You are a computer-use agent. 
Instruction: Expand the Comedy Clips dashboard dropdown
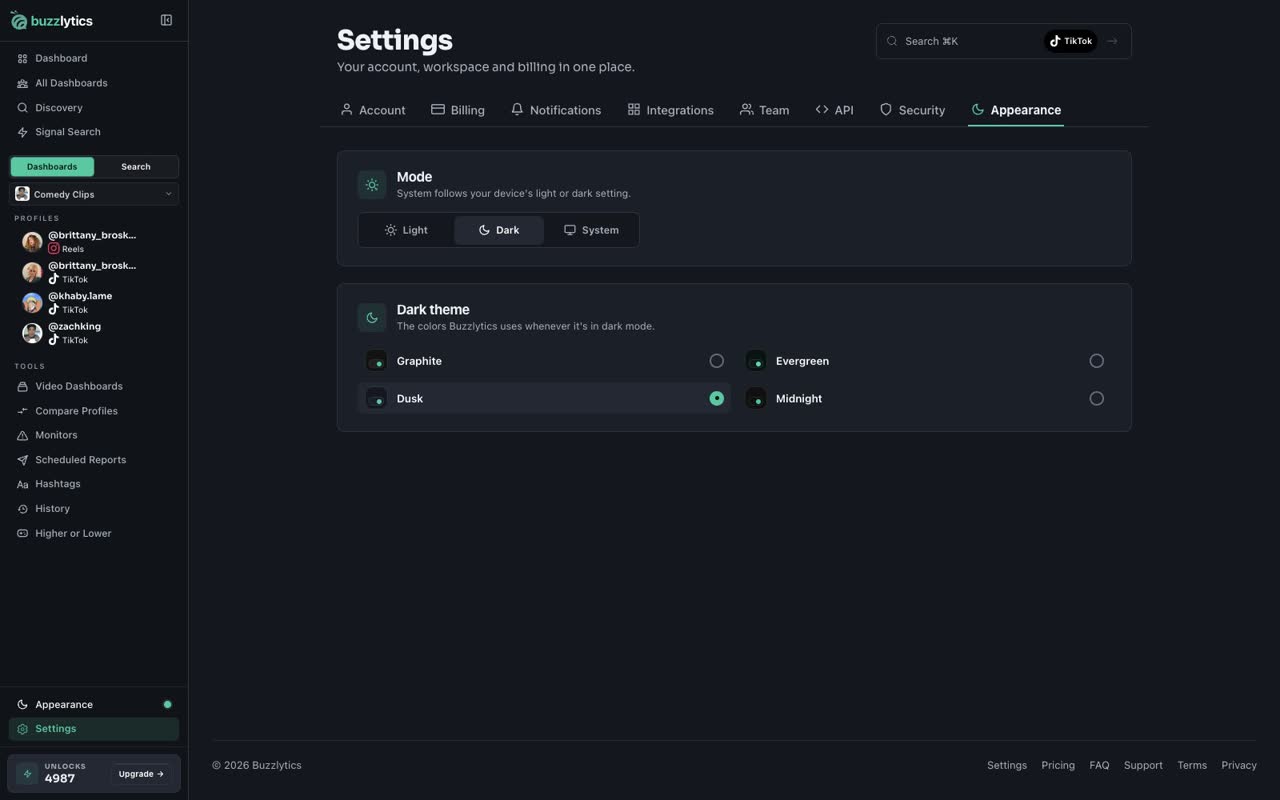click(94, 194)
